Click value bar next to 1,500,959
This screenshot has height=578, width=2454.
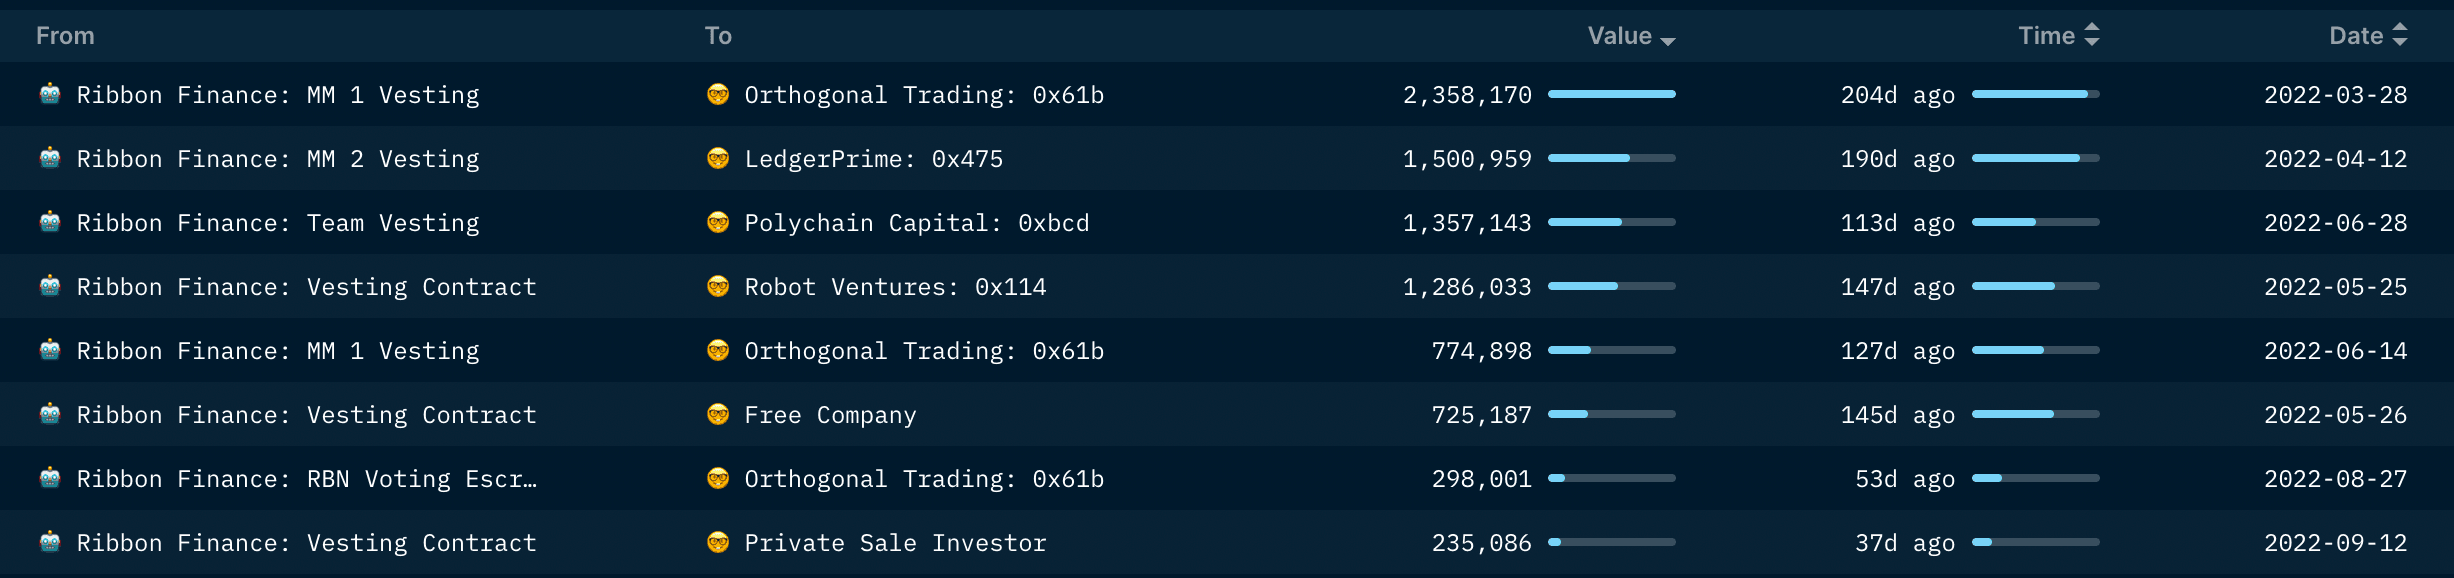[x=1612, y=158]
